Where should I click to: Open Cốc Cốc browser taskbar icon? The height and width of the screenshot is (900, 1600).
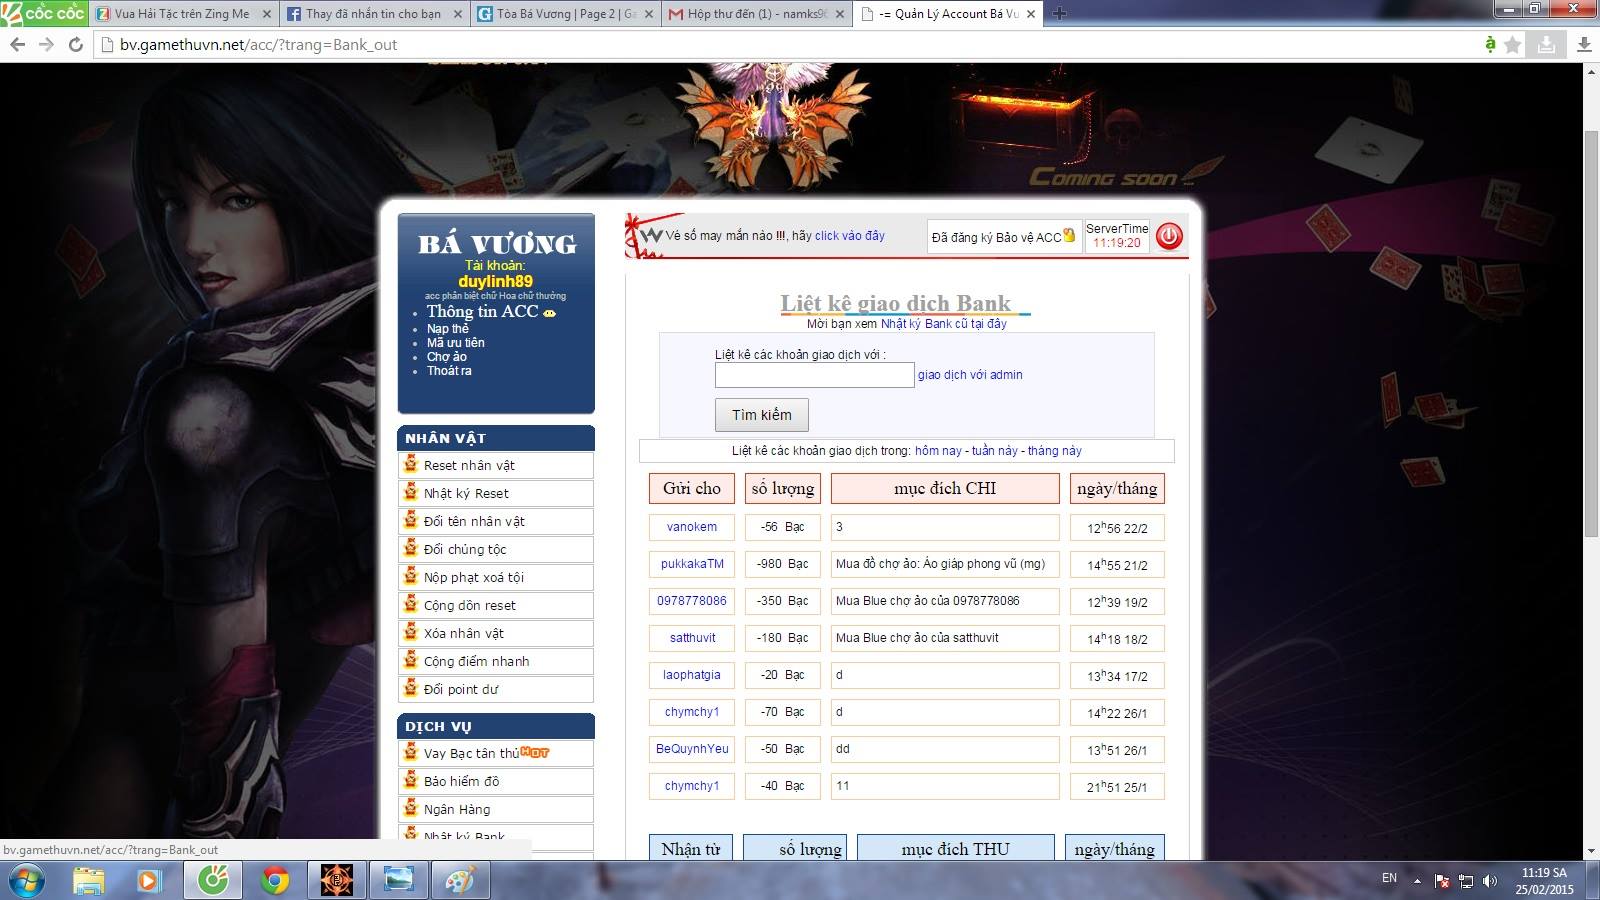213,881
